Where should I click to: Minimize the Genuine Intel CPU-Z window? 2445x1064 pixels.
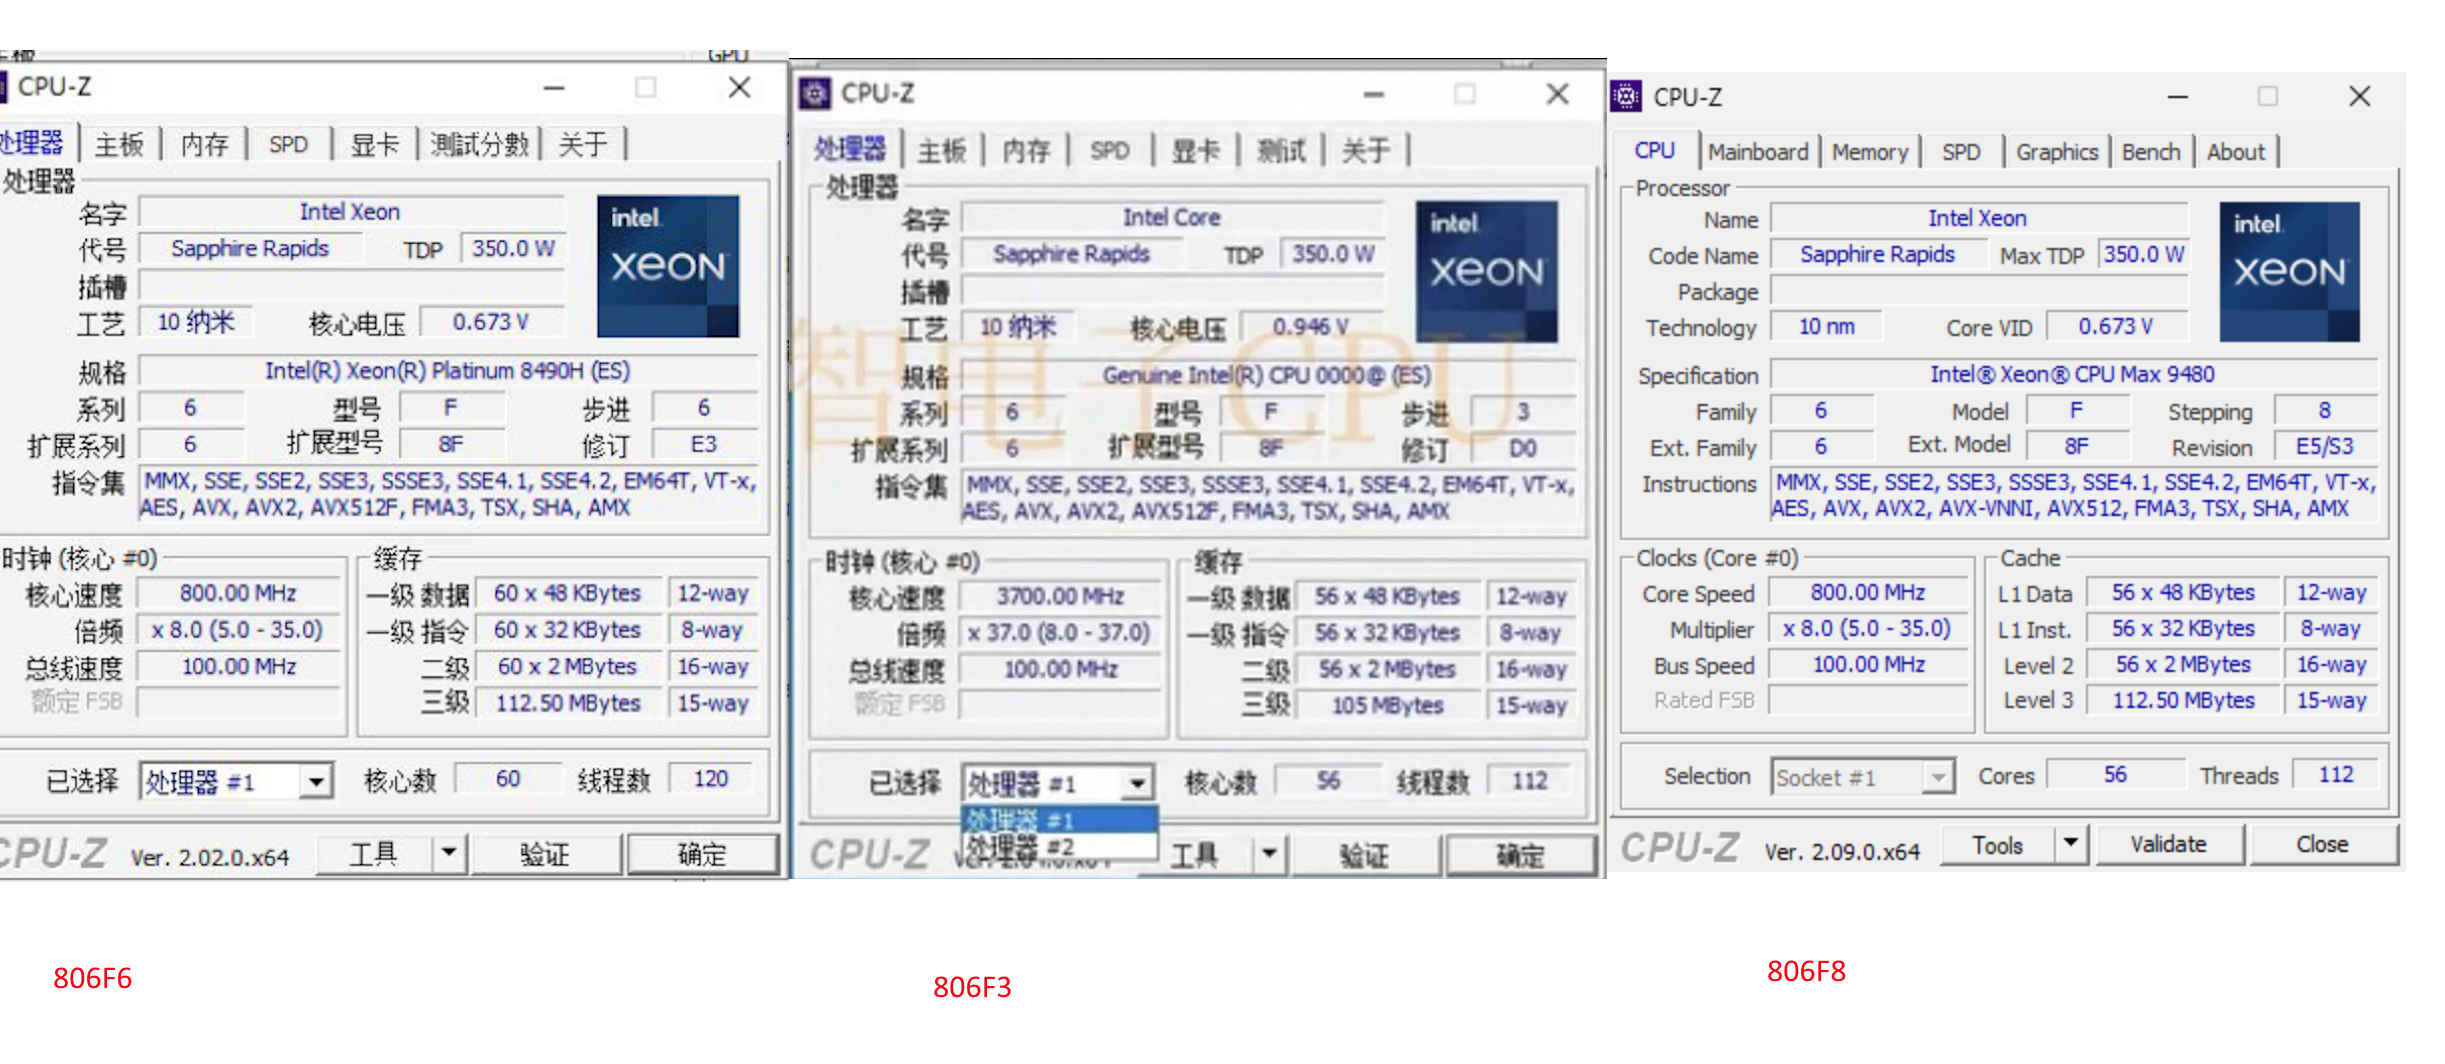point(1374,95)
